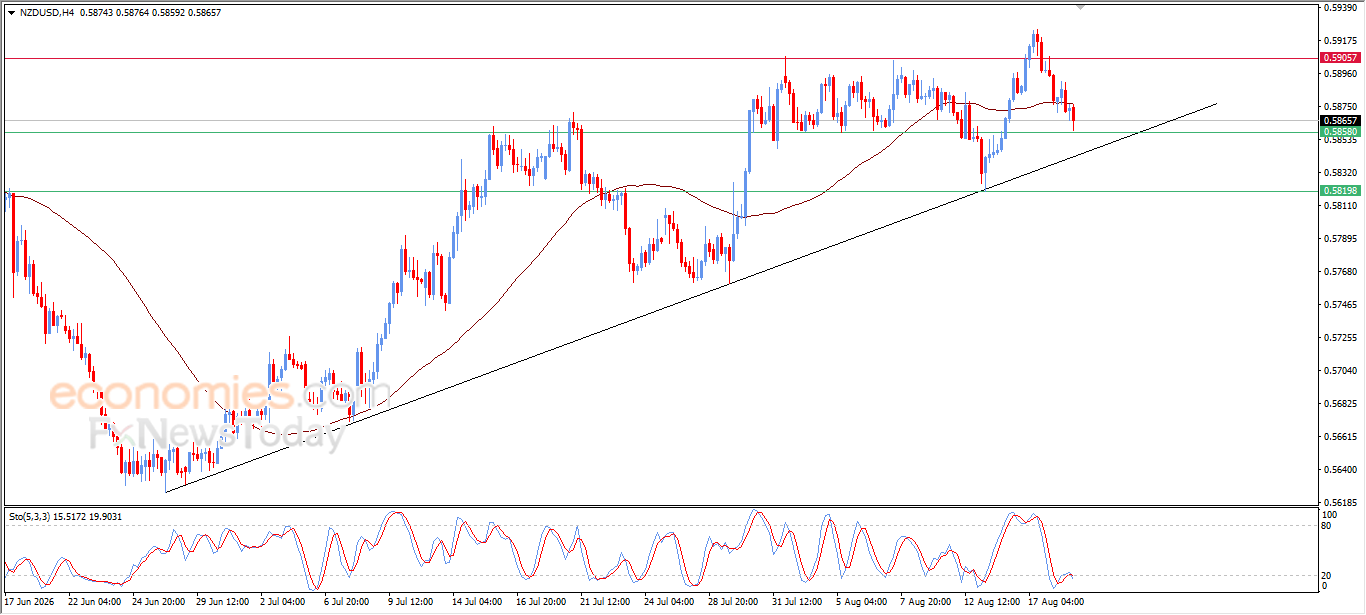Click the 21 Jul 12:00 time label
Viewport: 1366px width, 615px height.
(604, 602)
